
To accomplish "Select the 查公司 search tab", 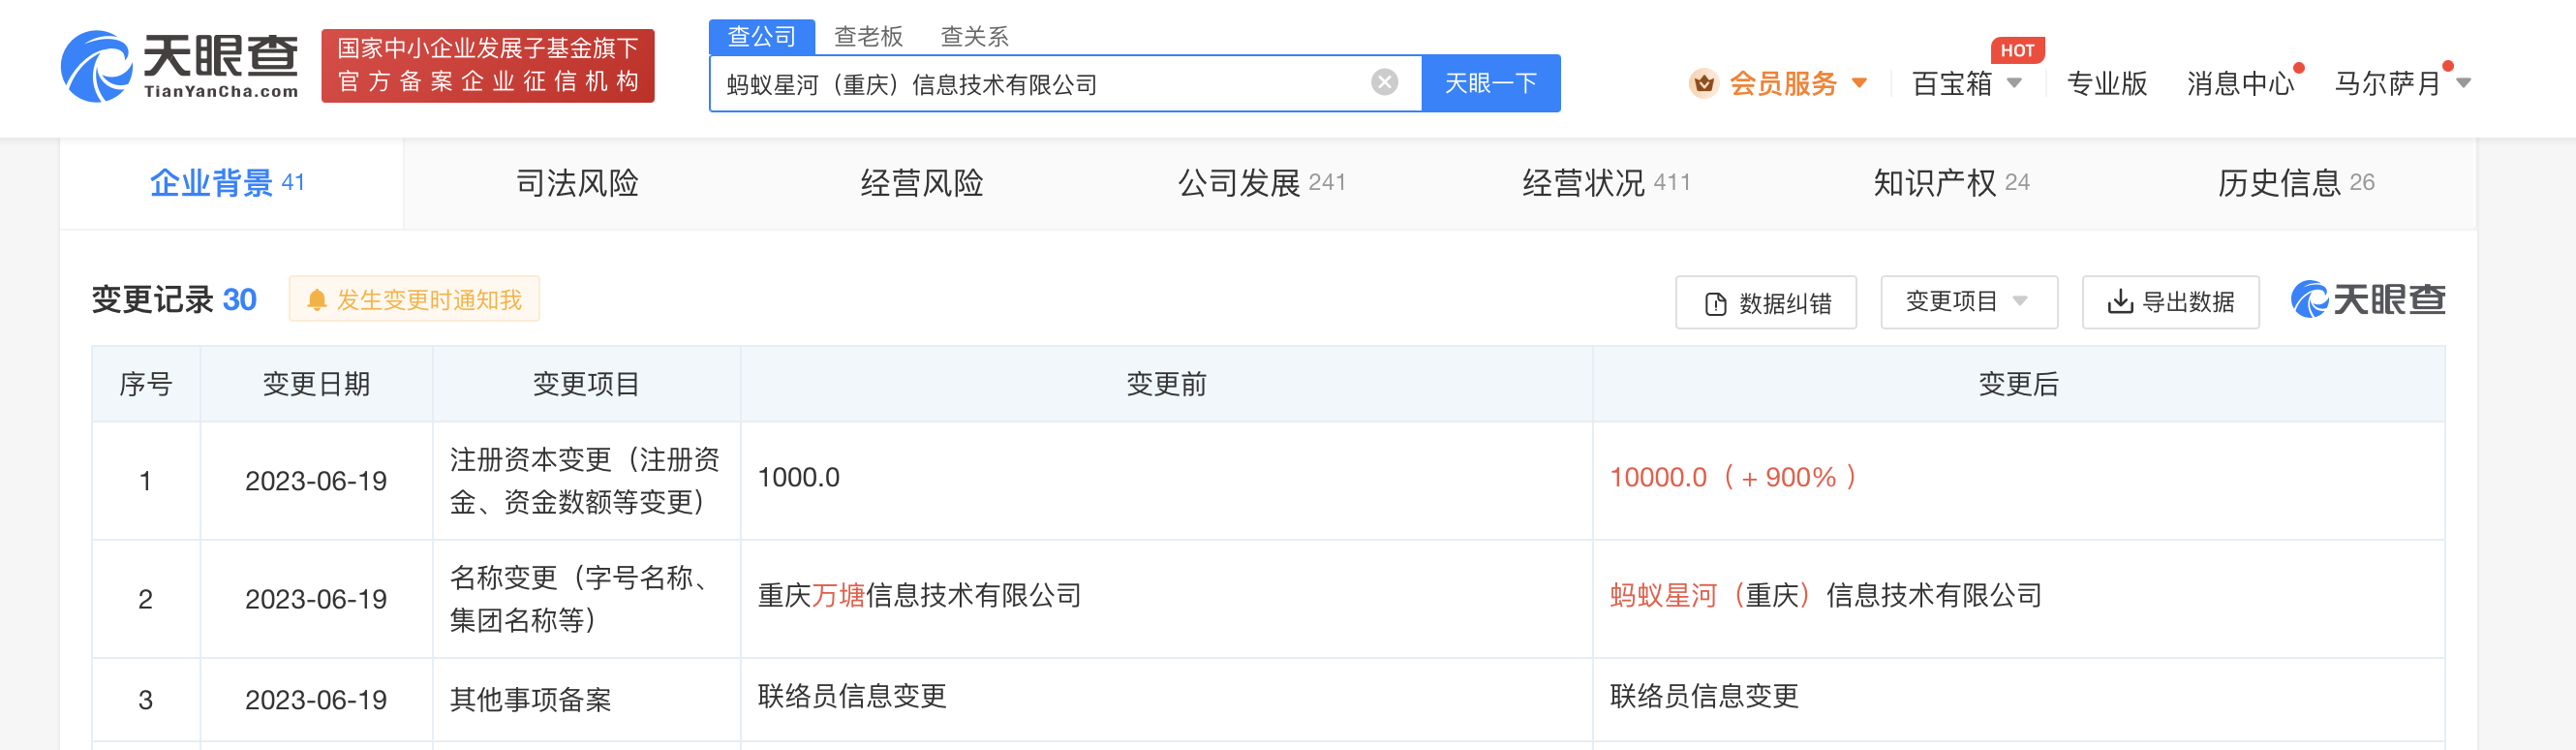I will (x=762, y=37).
